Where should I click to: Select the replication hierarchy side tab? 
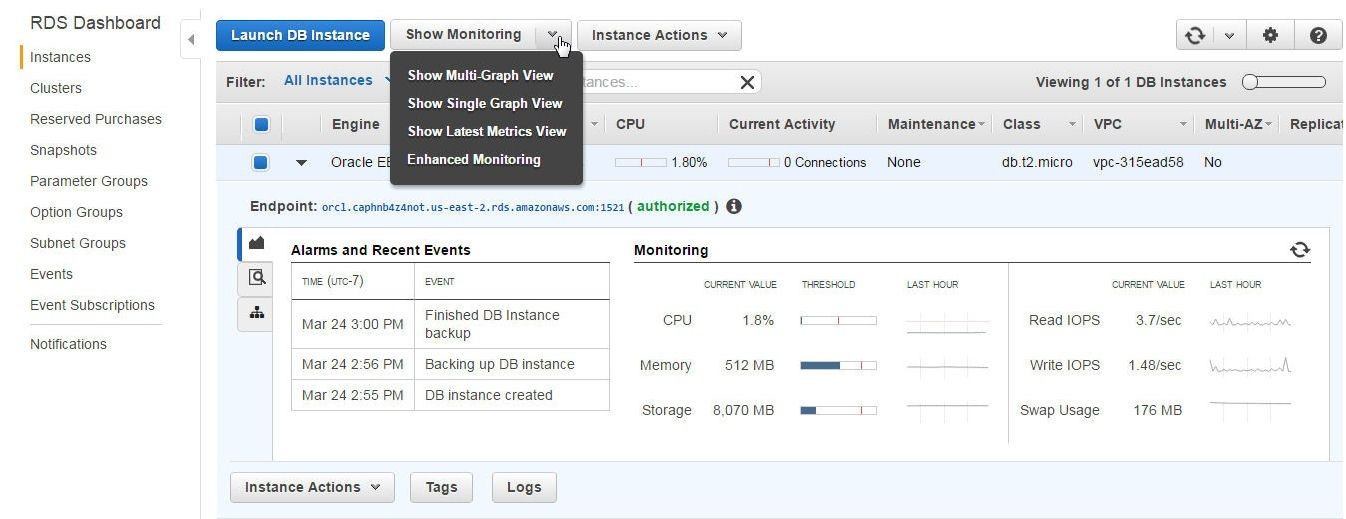pyautogui.click(x=256, y=313)
